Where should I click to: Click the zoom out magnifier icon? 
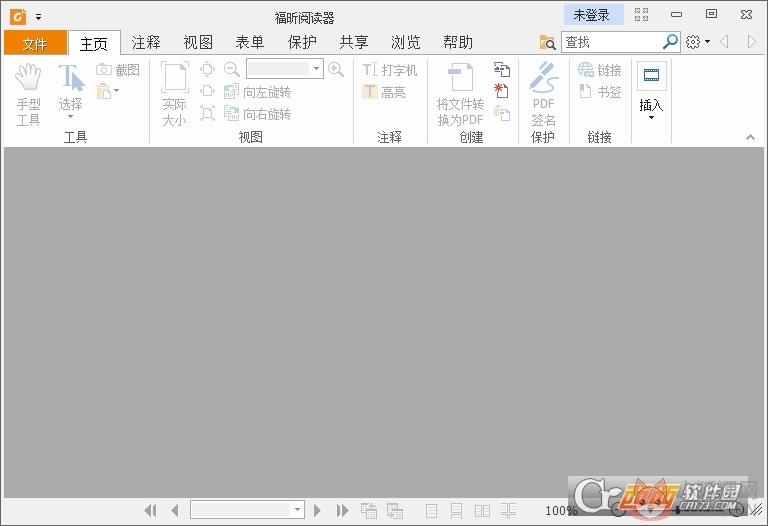pyautogui.click(x=231, y=69)
